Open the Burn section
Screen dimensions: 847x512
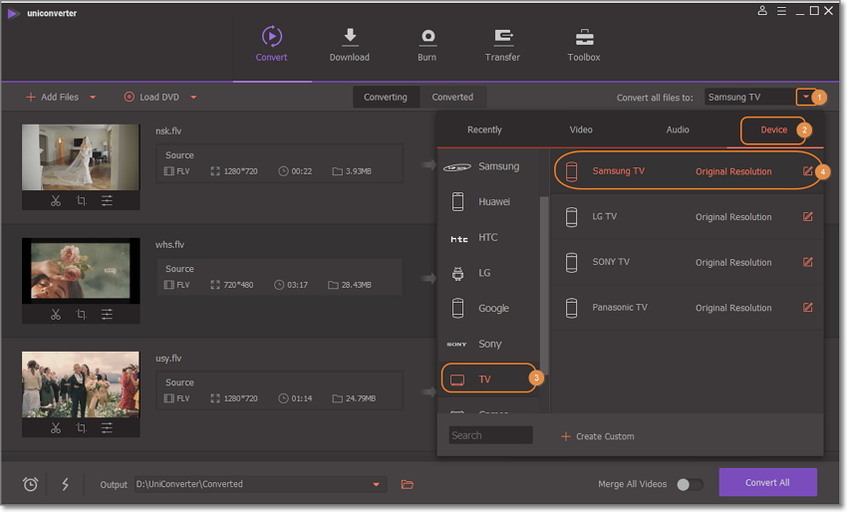427,44
